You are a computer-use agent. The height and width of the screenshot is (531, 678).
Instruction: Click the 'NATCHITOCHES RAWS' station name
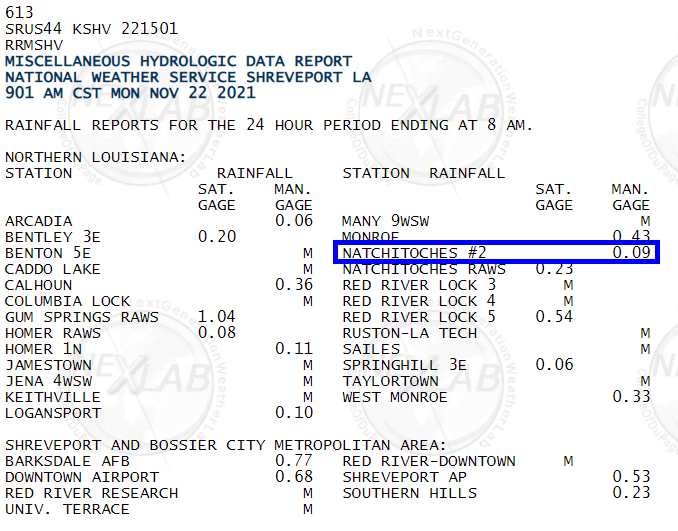click(424, 269)
